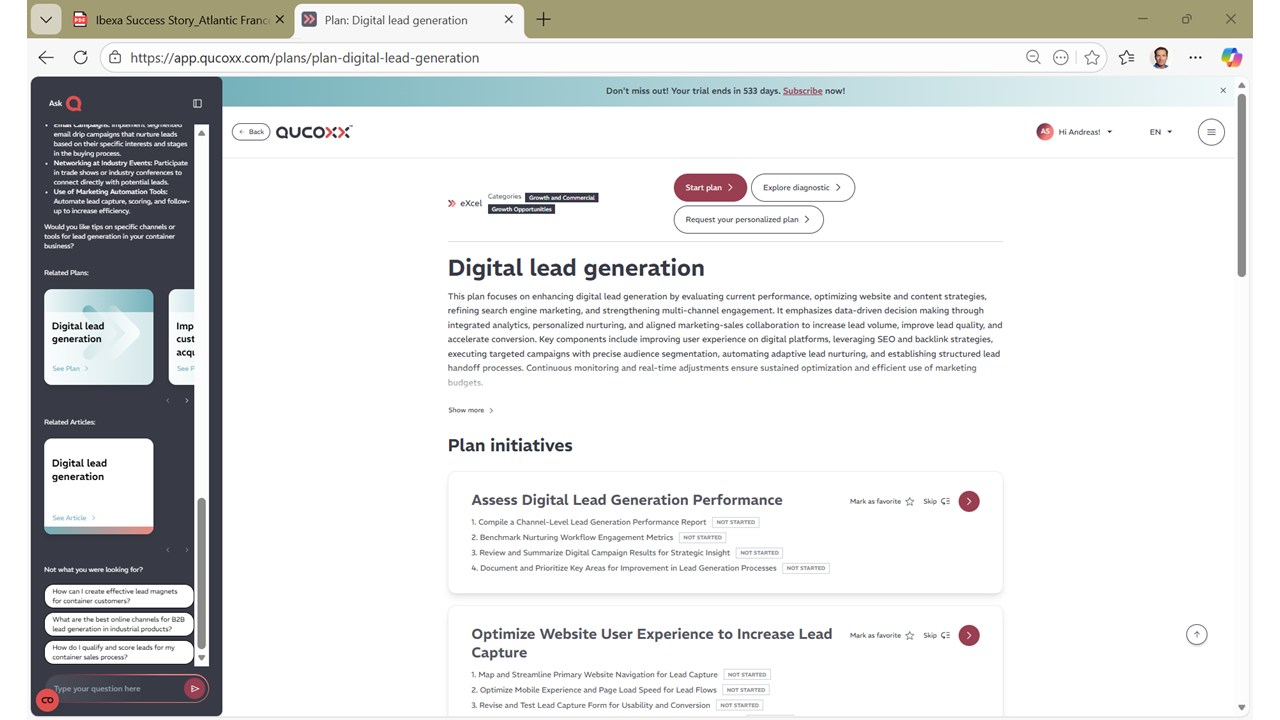Skip the Assess Digital Lead Generation initiative
Image resolution: width=1280 pixels, height=720 pixels.
(936, 502)
